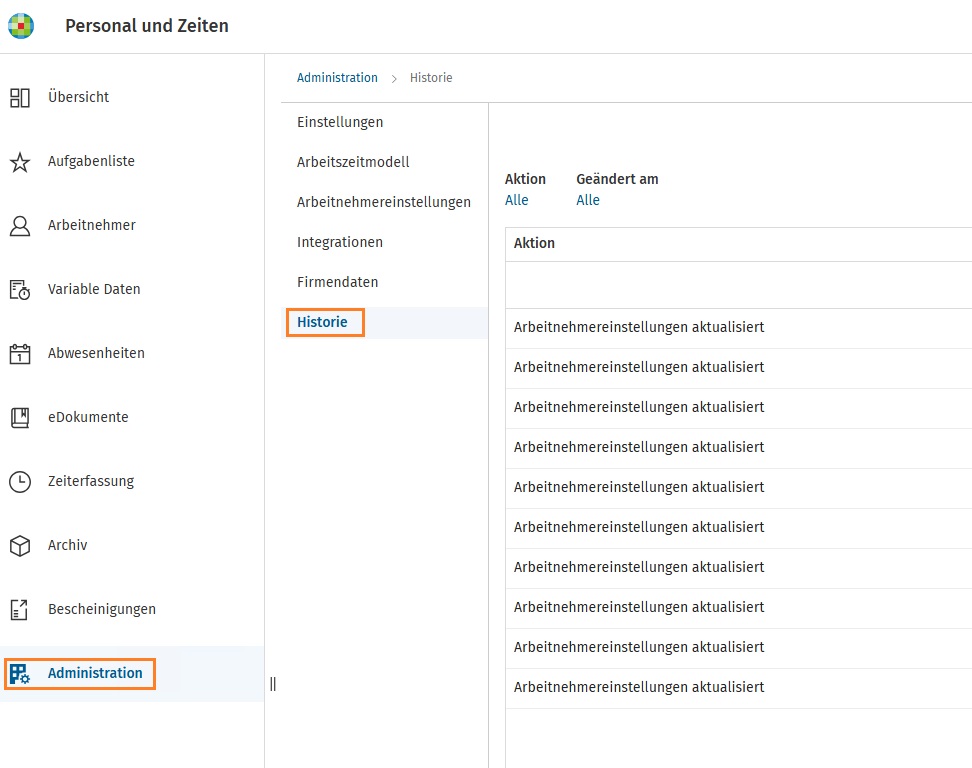
Task: Select first Arbeitnehmereinstellungen aktualisiert row
Action: pos(738,327)
